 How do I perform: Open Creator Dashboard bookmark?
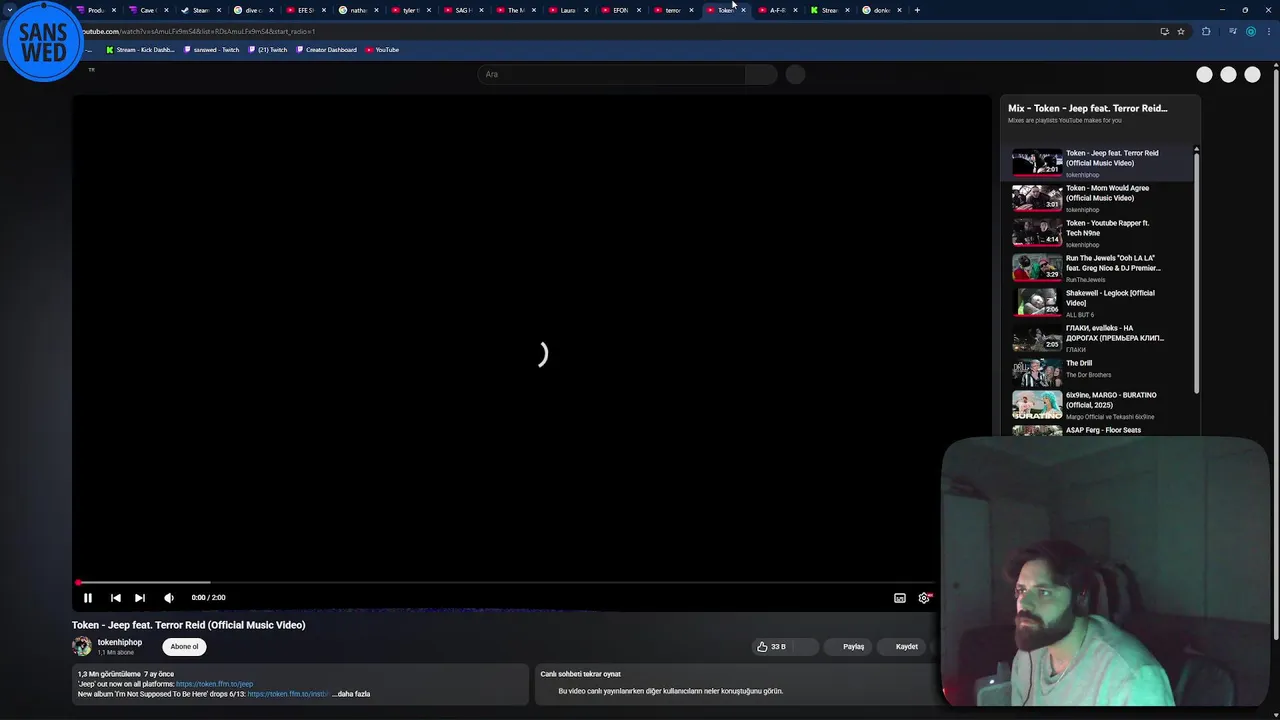pos(327,50)
